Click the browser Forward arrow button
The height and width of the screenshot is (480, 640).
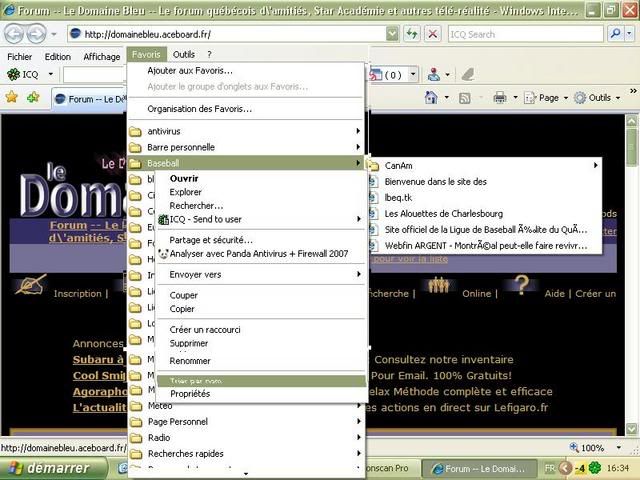37,34
